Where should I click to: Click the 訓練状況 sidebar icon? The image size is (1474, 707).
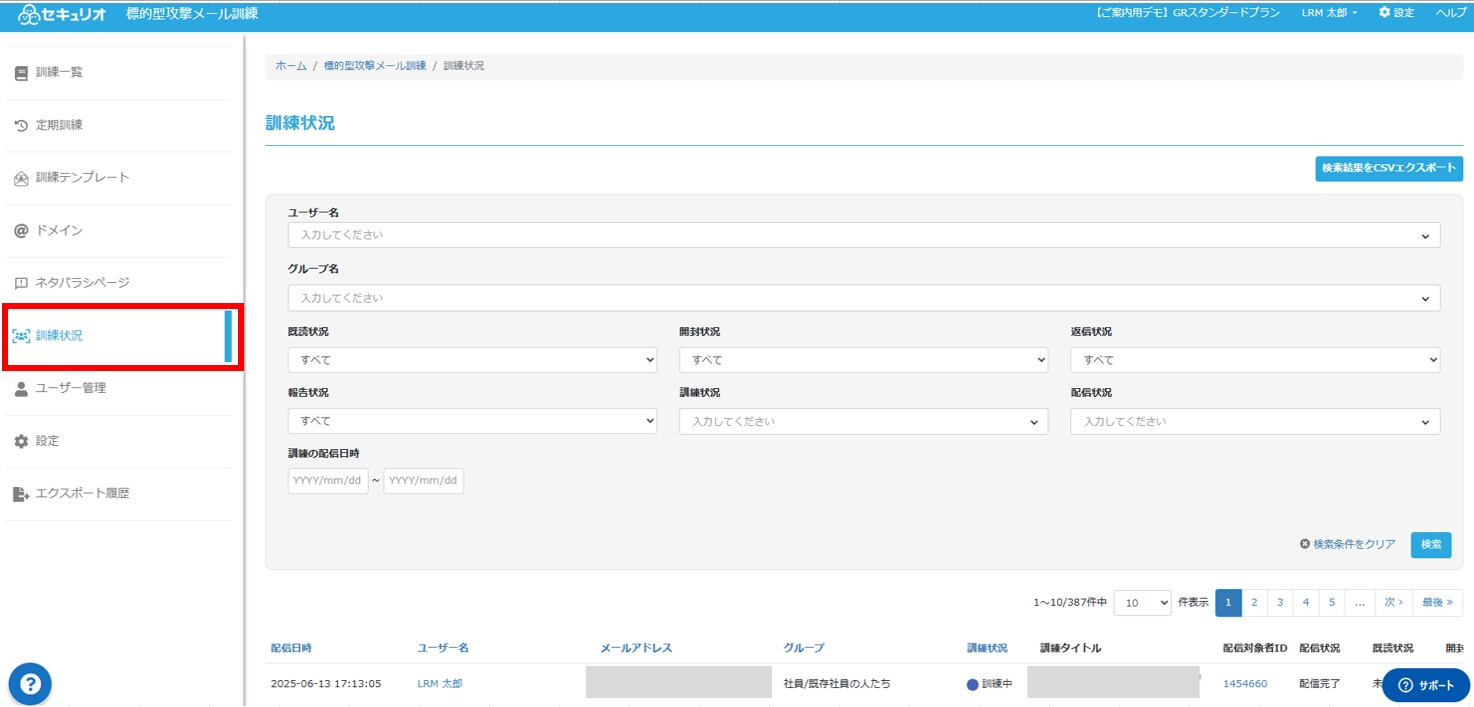click(21, 336)
